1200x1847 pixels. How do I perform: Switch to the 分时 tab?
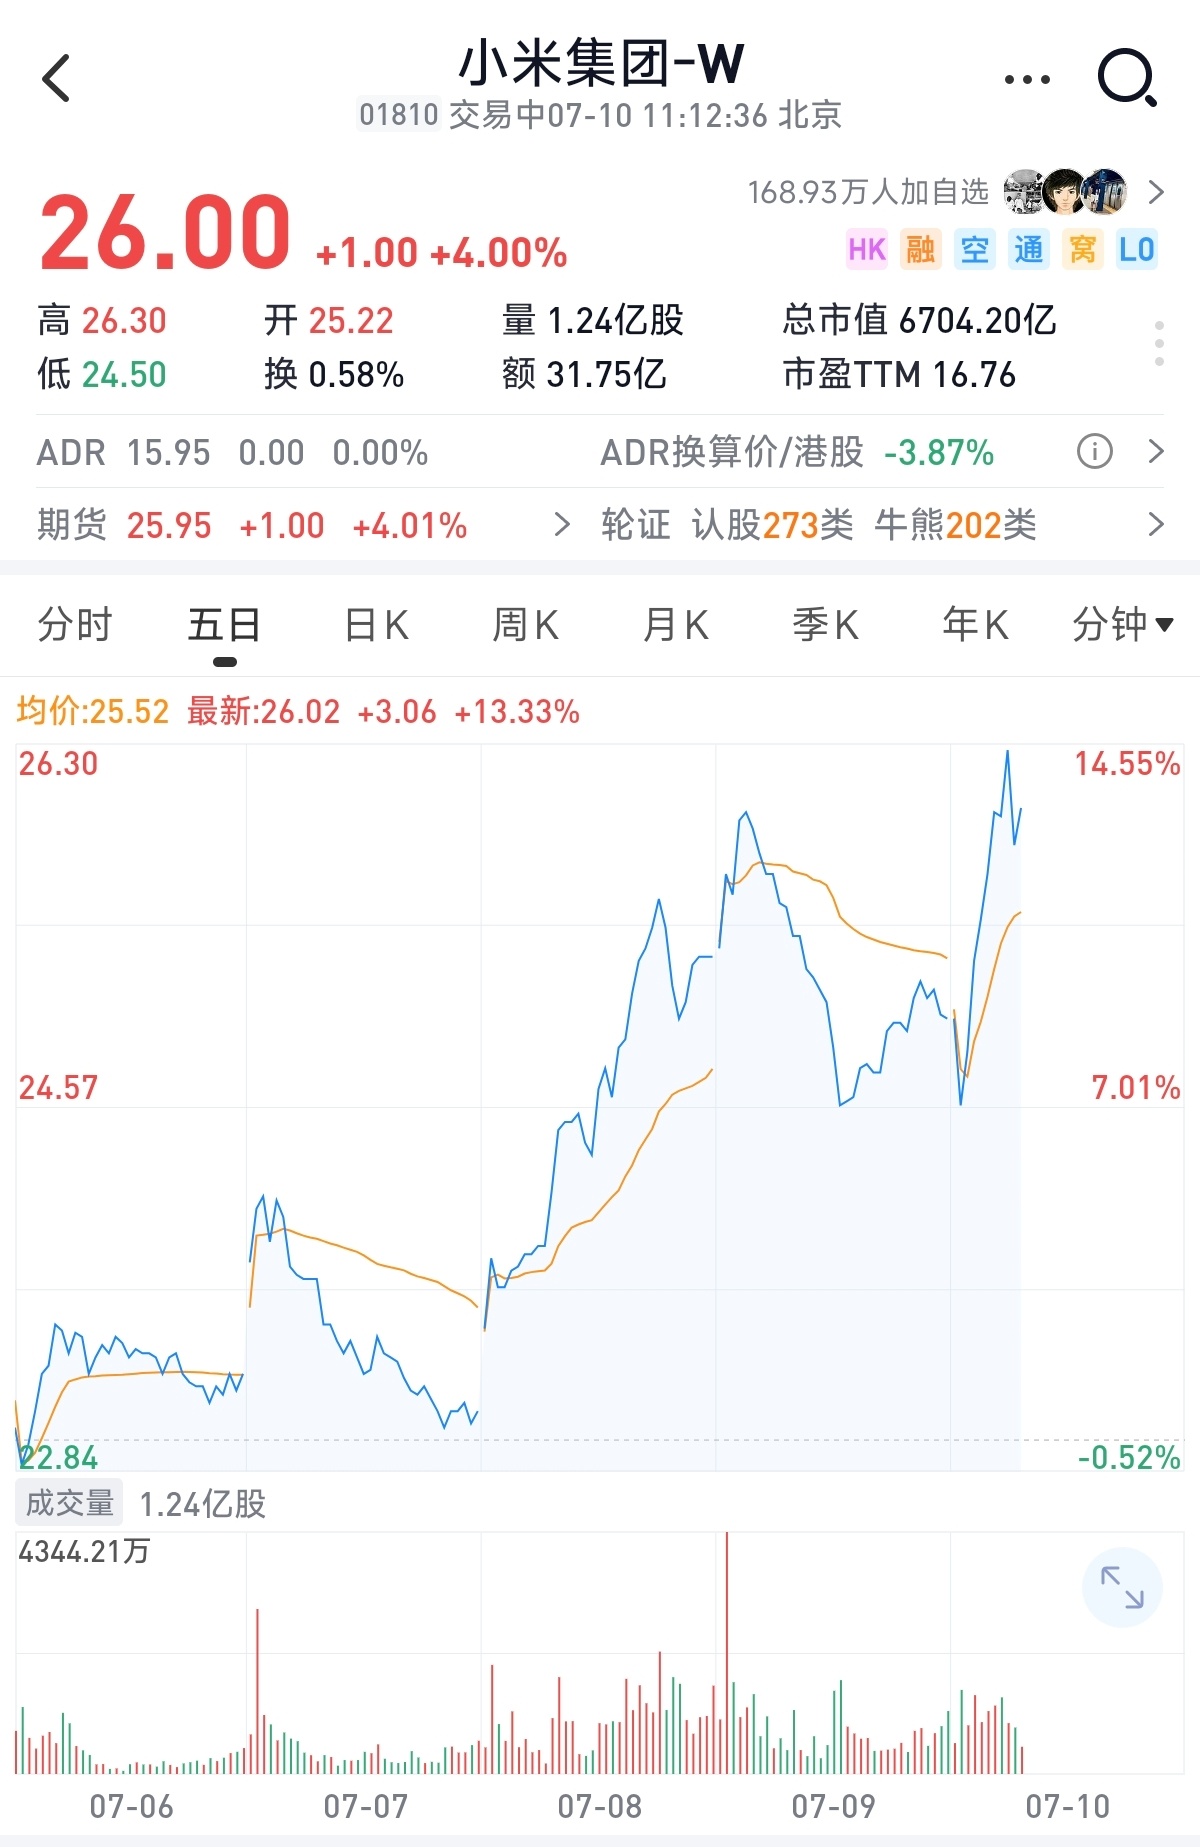coord(75,625)
